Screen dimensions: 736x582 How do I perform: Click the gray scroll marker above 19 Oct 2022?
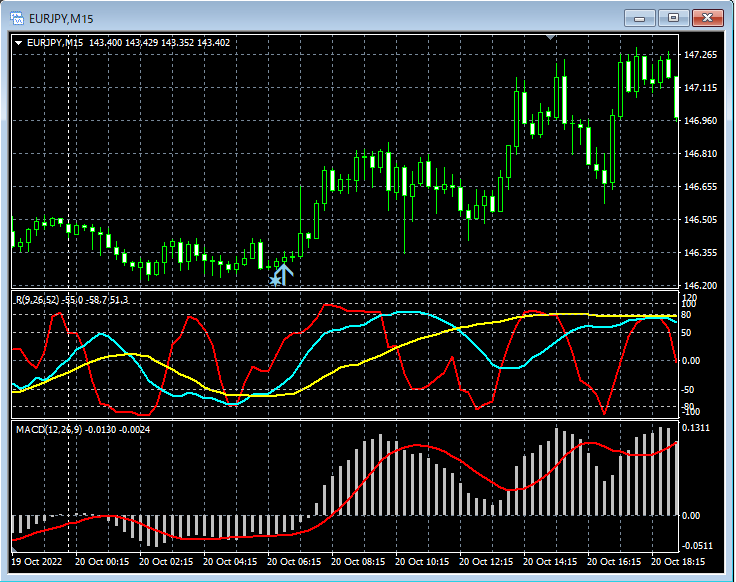pos(15,549)
